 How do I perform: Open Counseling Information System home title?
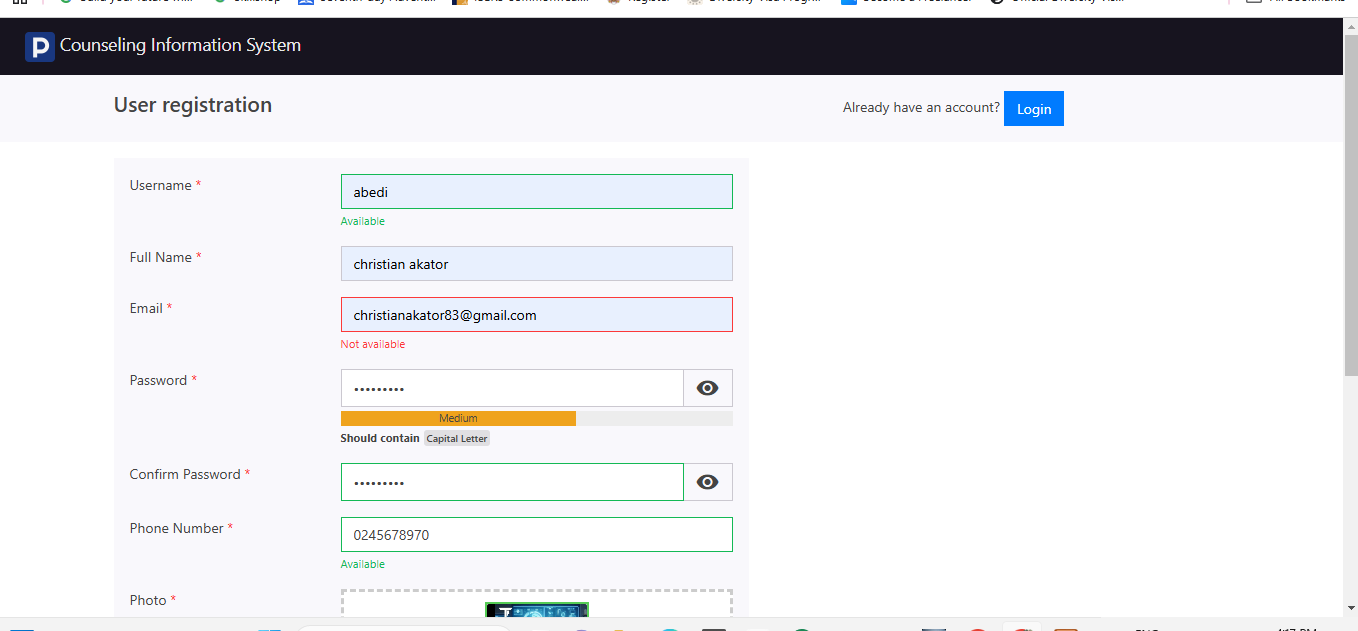tap(180, 45)
